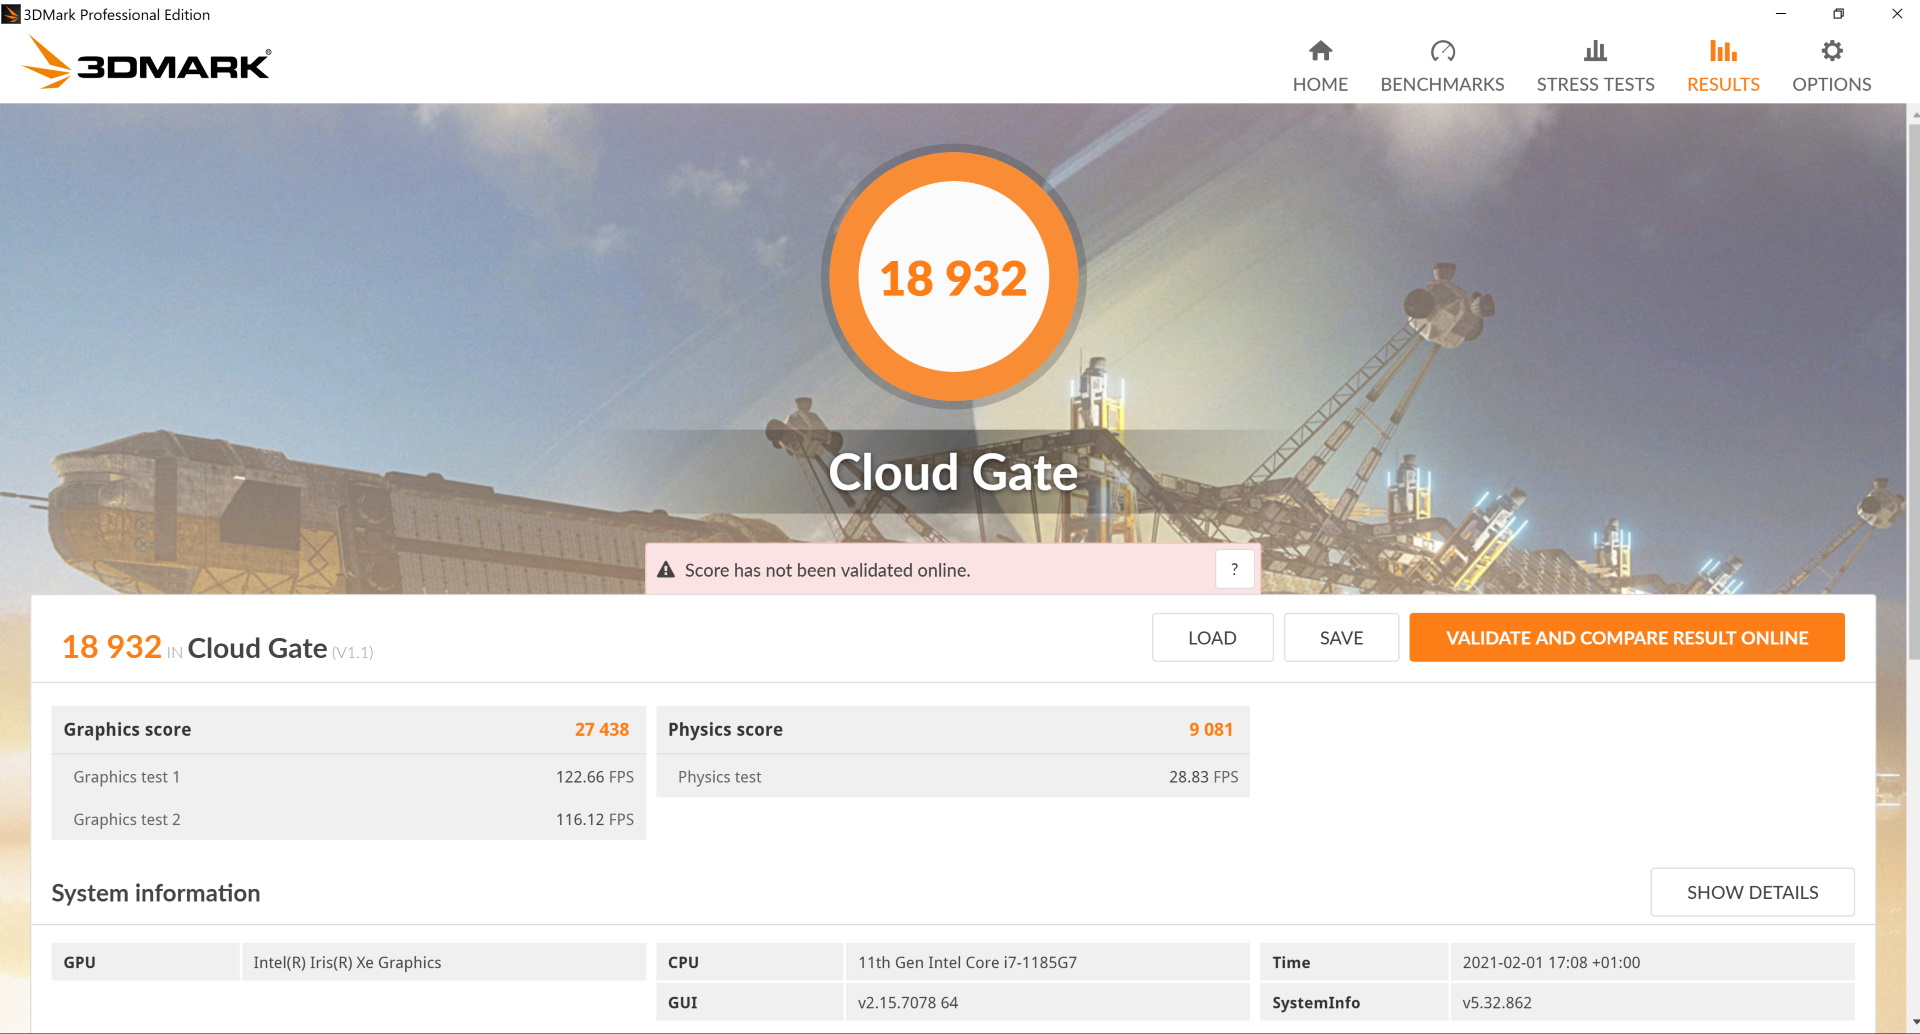This screenshot has height=1034, width=1920.
Task: Click the 3DMark title bar app icon
Action: 11,14
